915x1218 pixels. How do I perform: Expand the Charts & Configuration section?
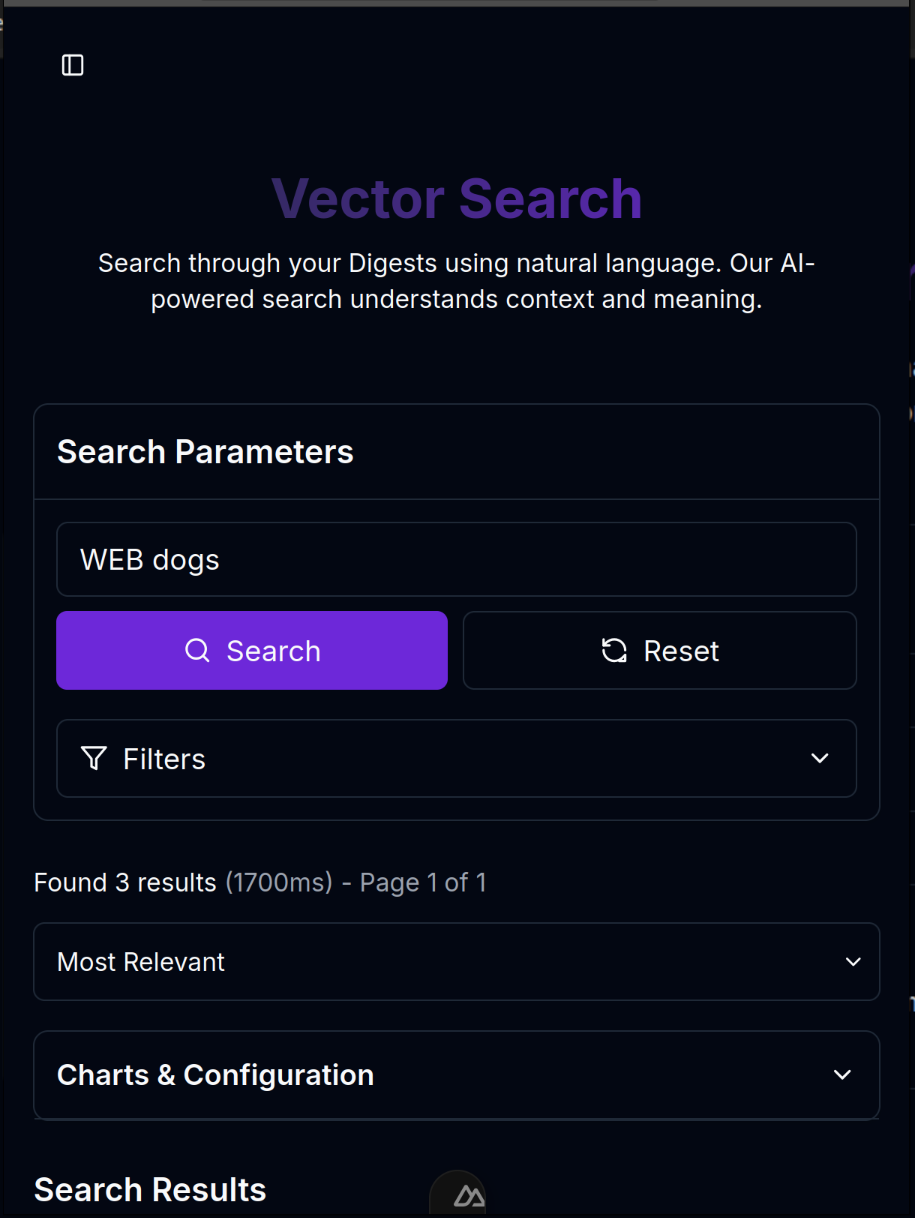pos(457,1075)
